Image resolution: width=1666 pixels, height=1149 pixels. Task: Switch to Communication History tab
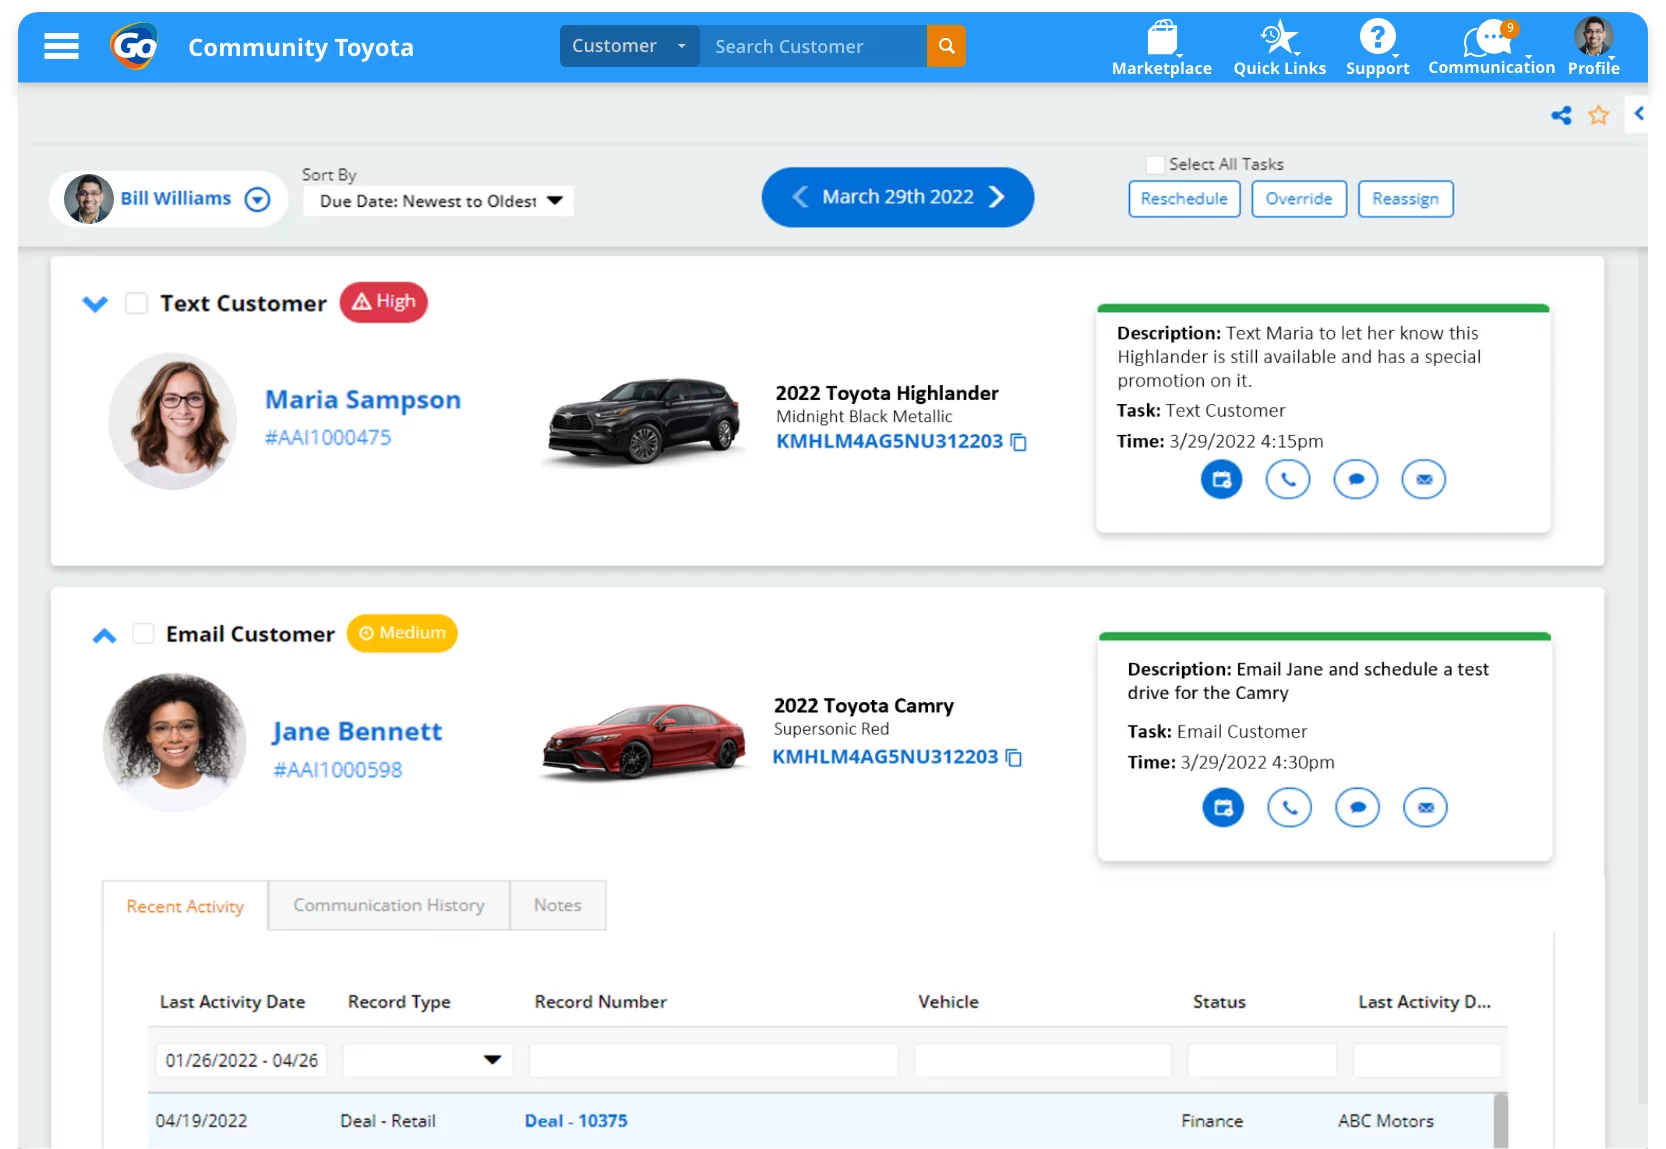click(389, 905)
